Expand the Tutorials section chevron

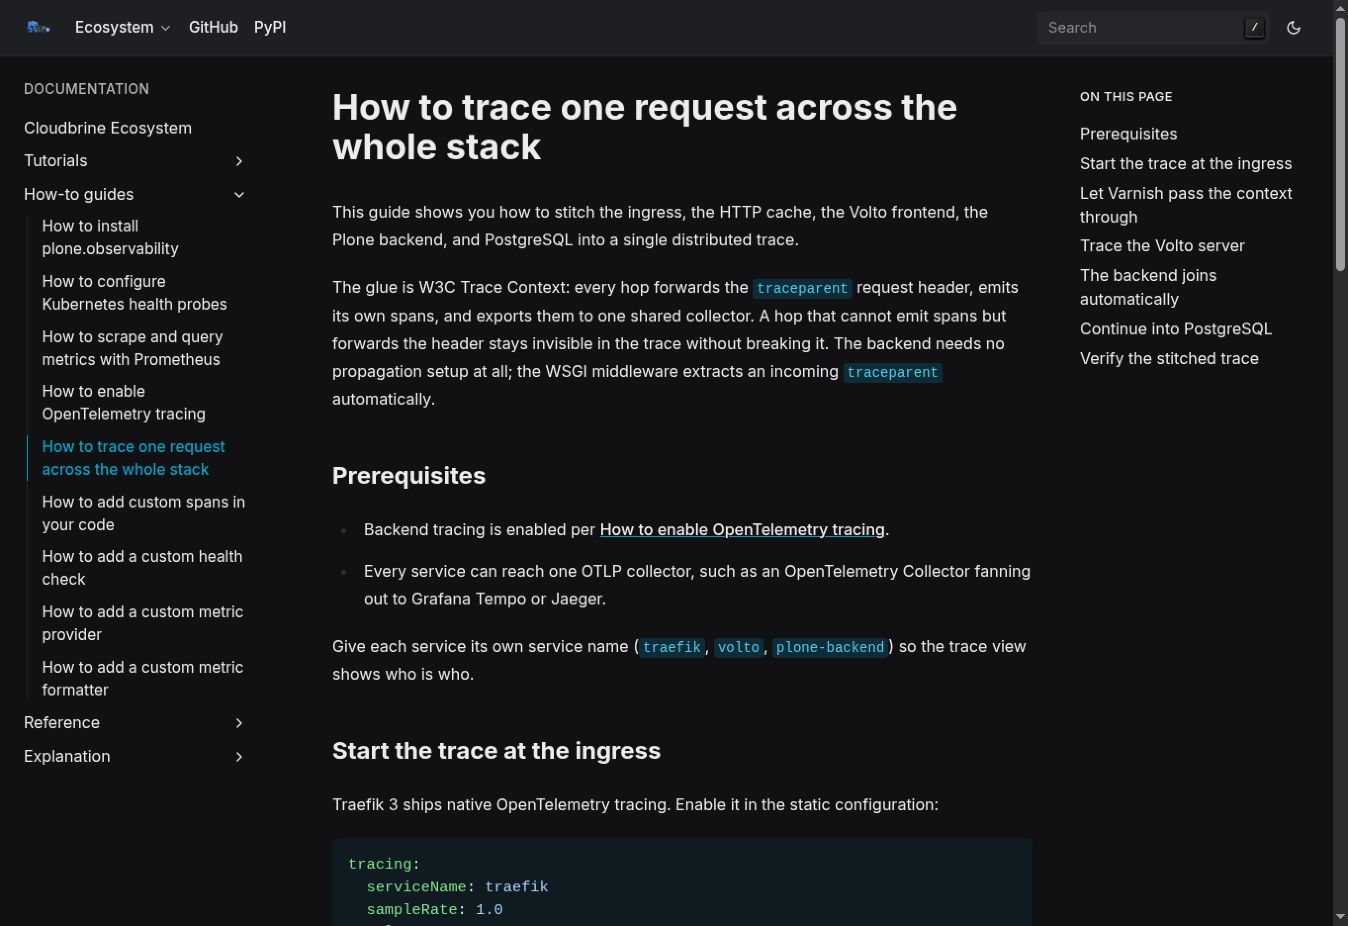point(239,161)
